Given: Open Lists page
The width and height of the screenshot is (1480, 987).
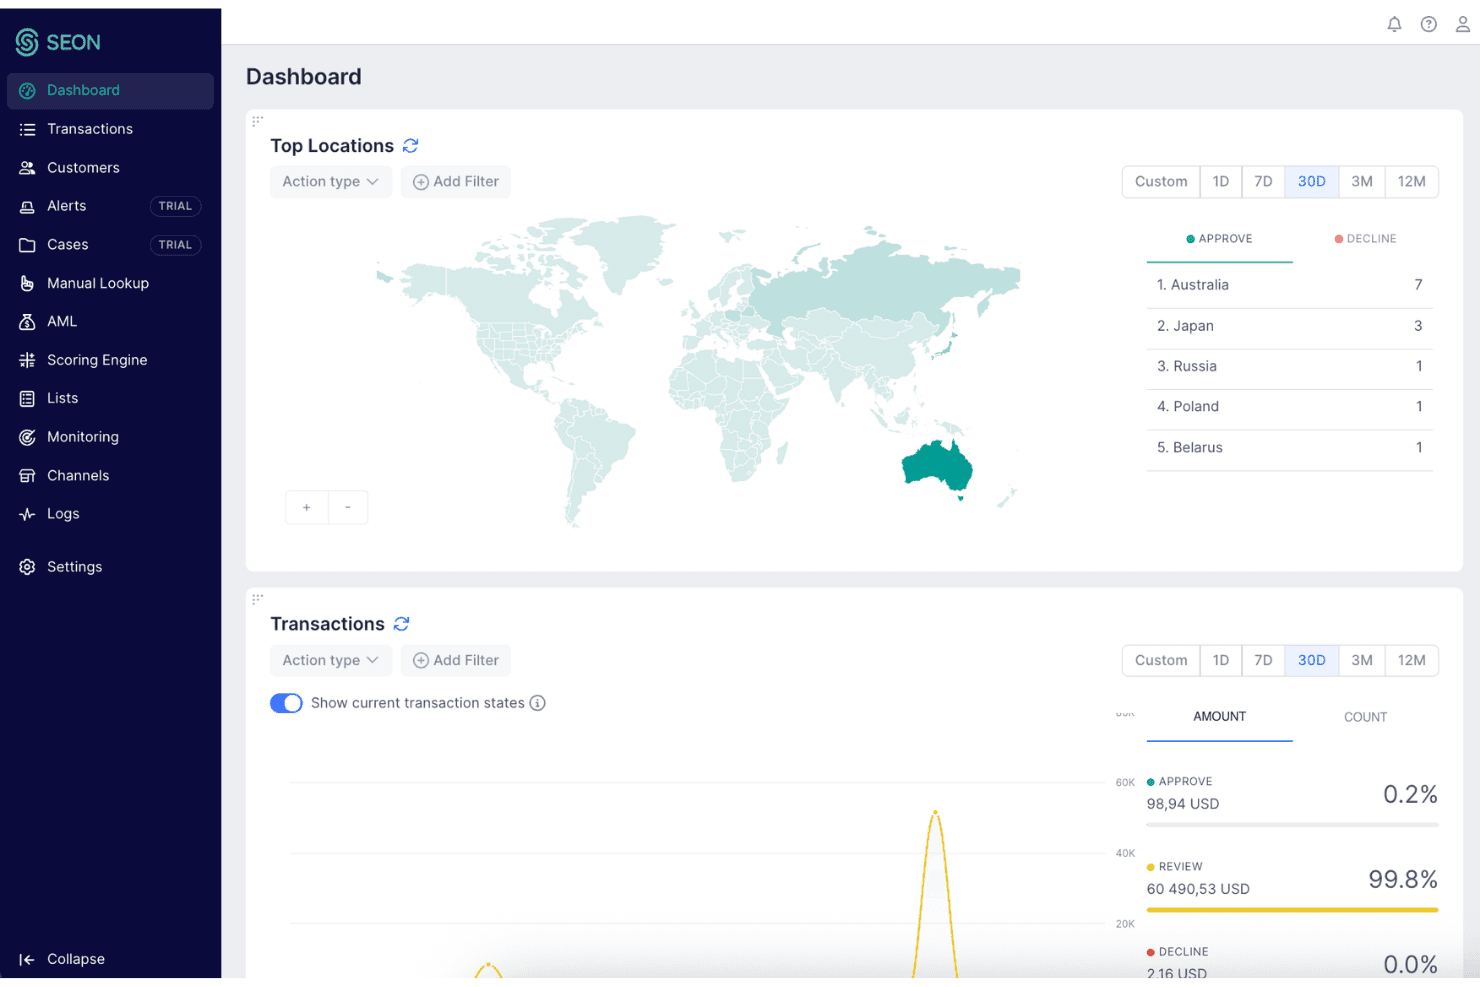Looking at the screenshot, I should pyautogui.click(x=110, y=398).
